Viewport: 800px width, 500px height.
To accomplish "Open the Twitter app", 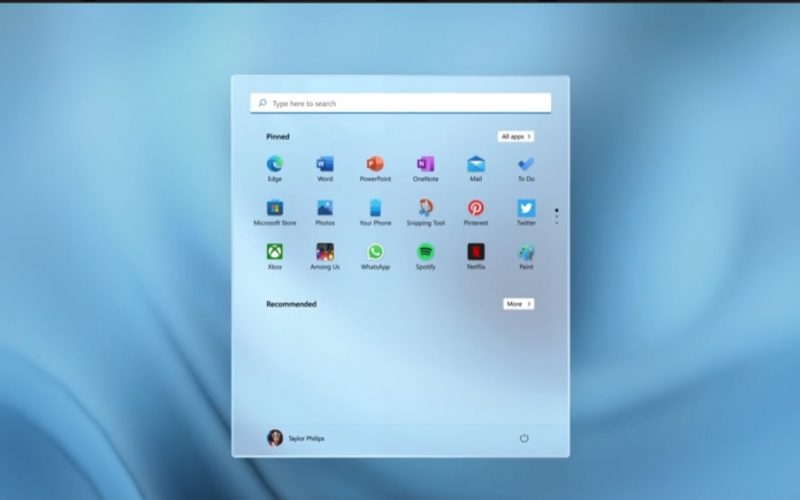I will click(x=526, y=212).
